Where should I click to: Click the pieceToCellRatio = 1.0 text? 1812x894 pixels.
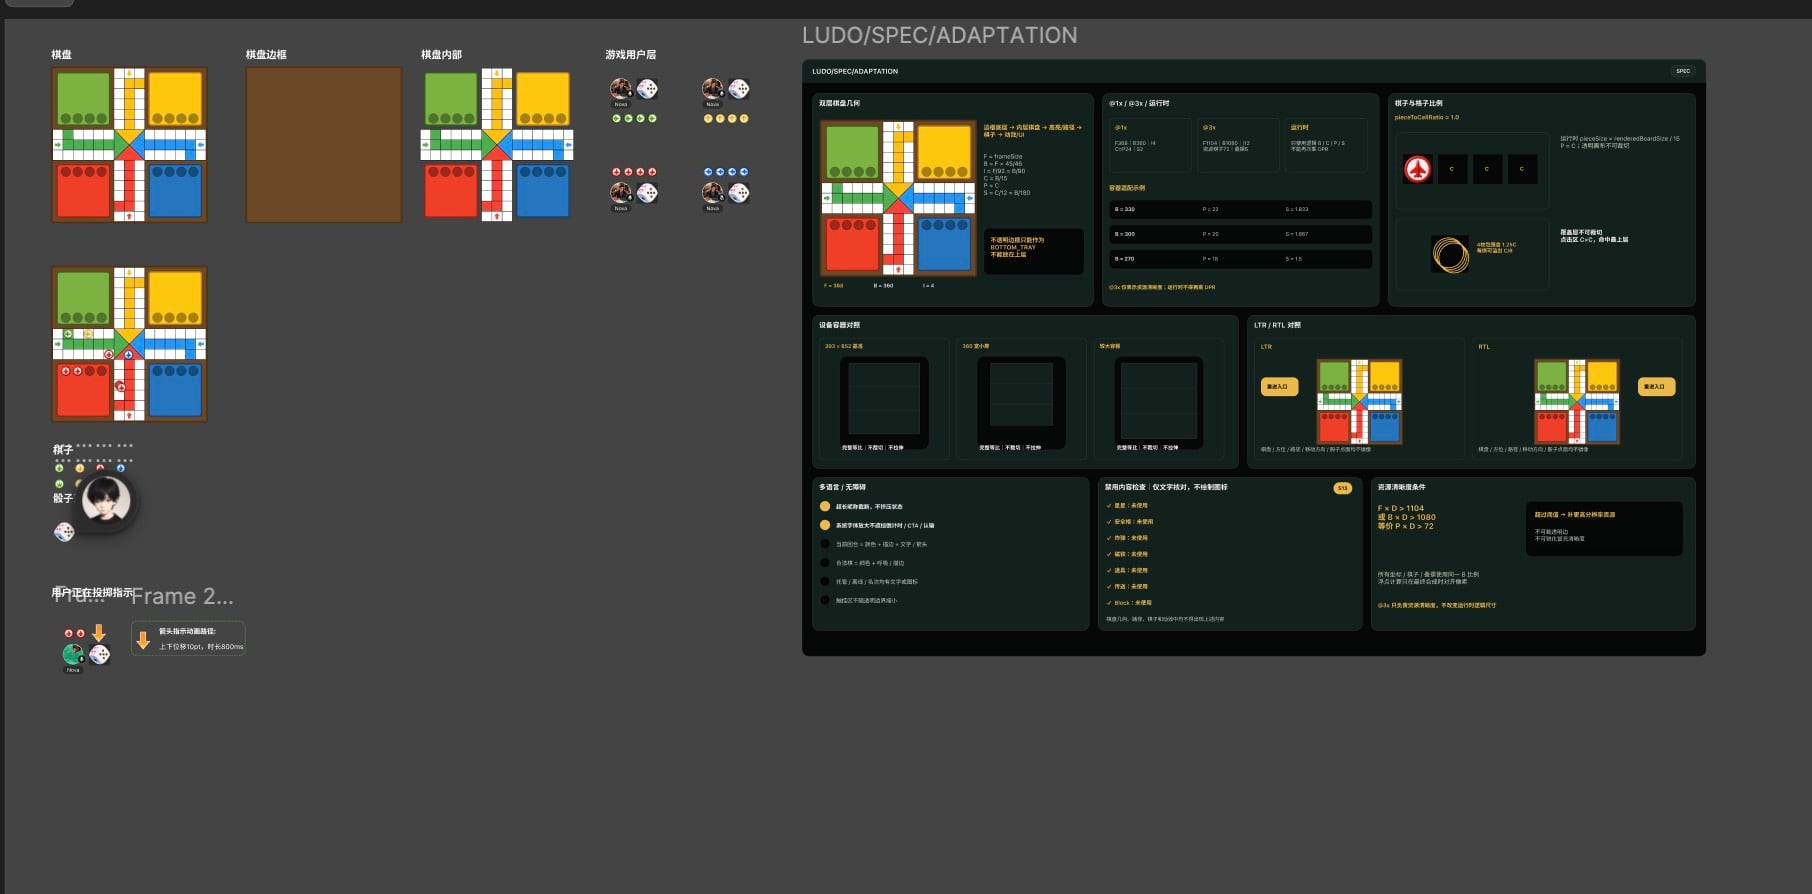pyautogui.click(x=1427, y=117)
